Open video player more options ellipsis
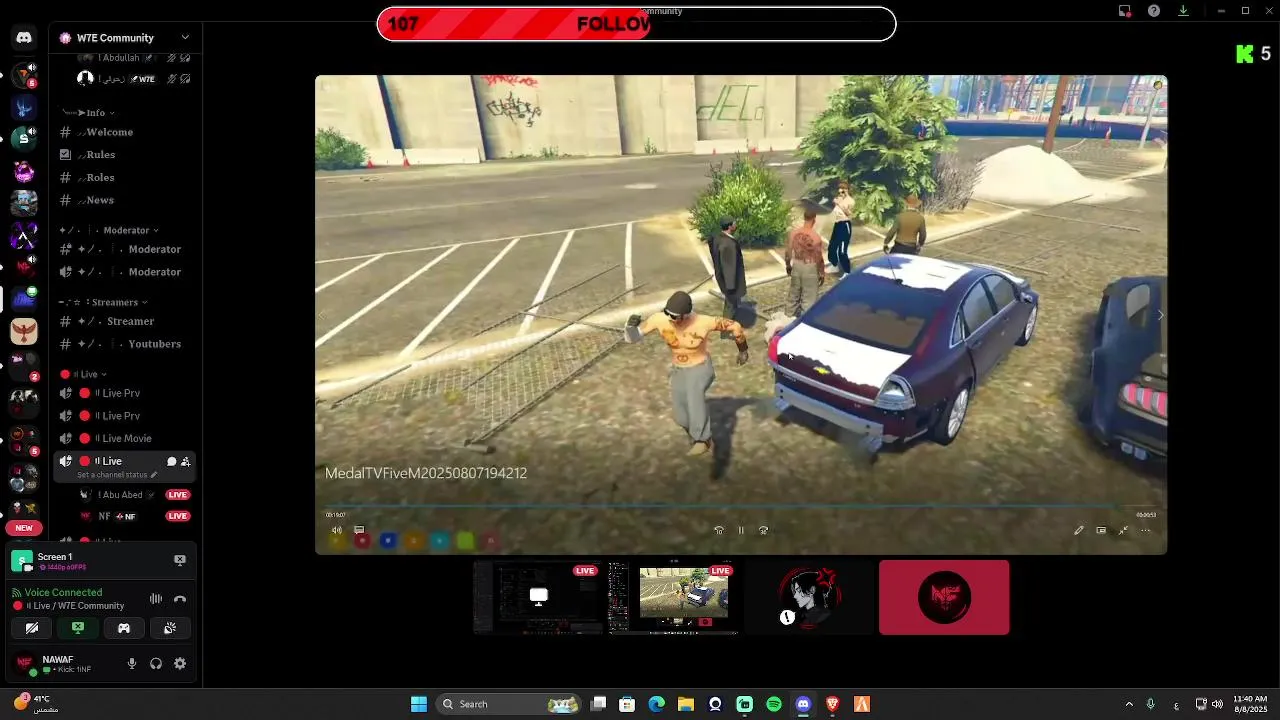This screenshot has height=720, width=1280. pyautogui.click(x=1146, y=530)
